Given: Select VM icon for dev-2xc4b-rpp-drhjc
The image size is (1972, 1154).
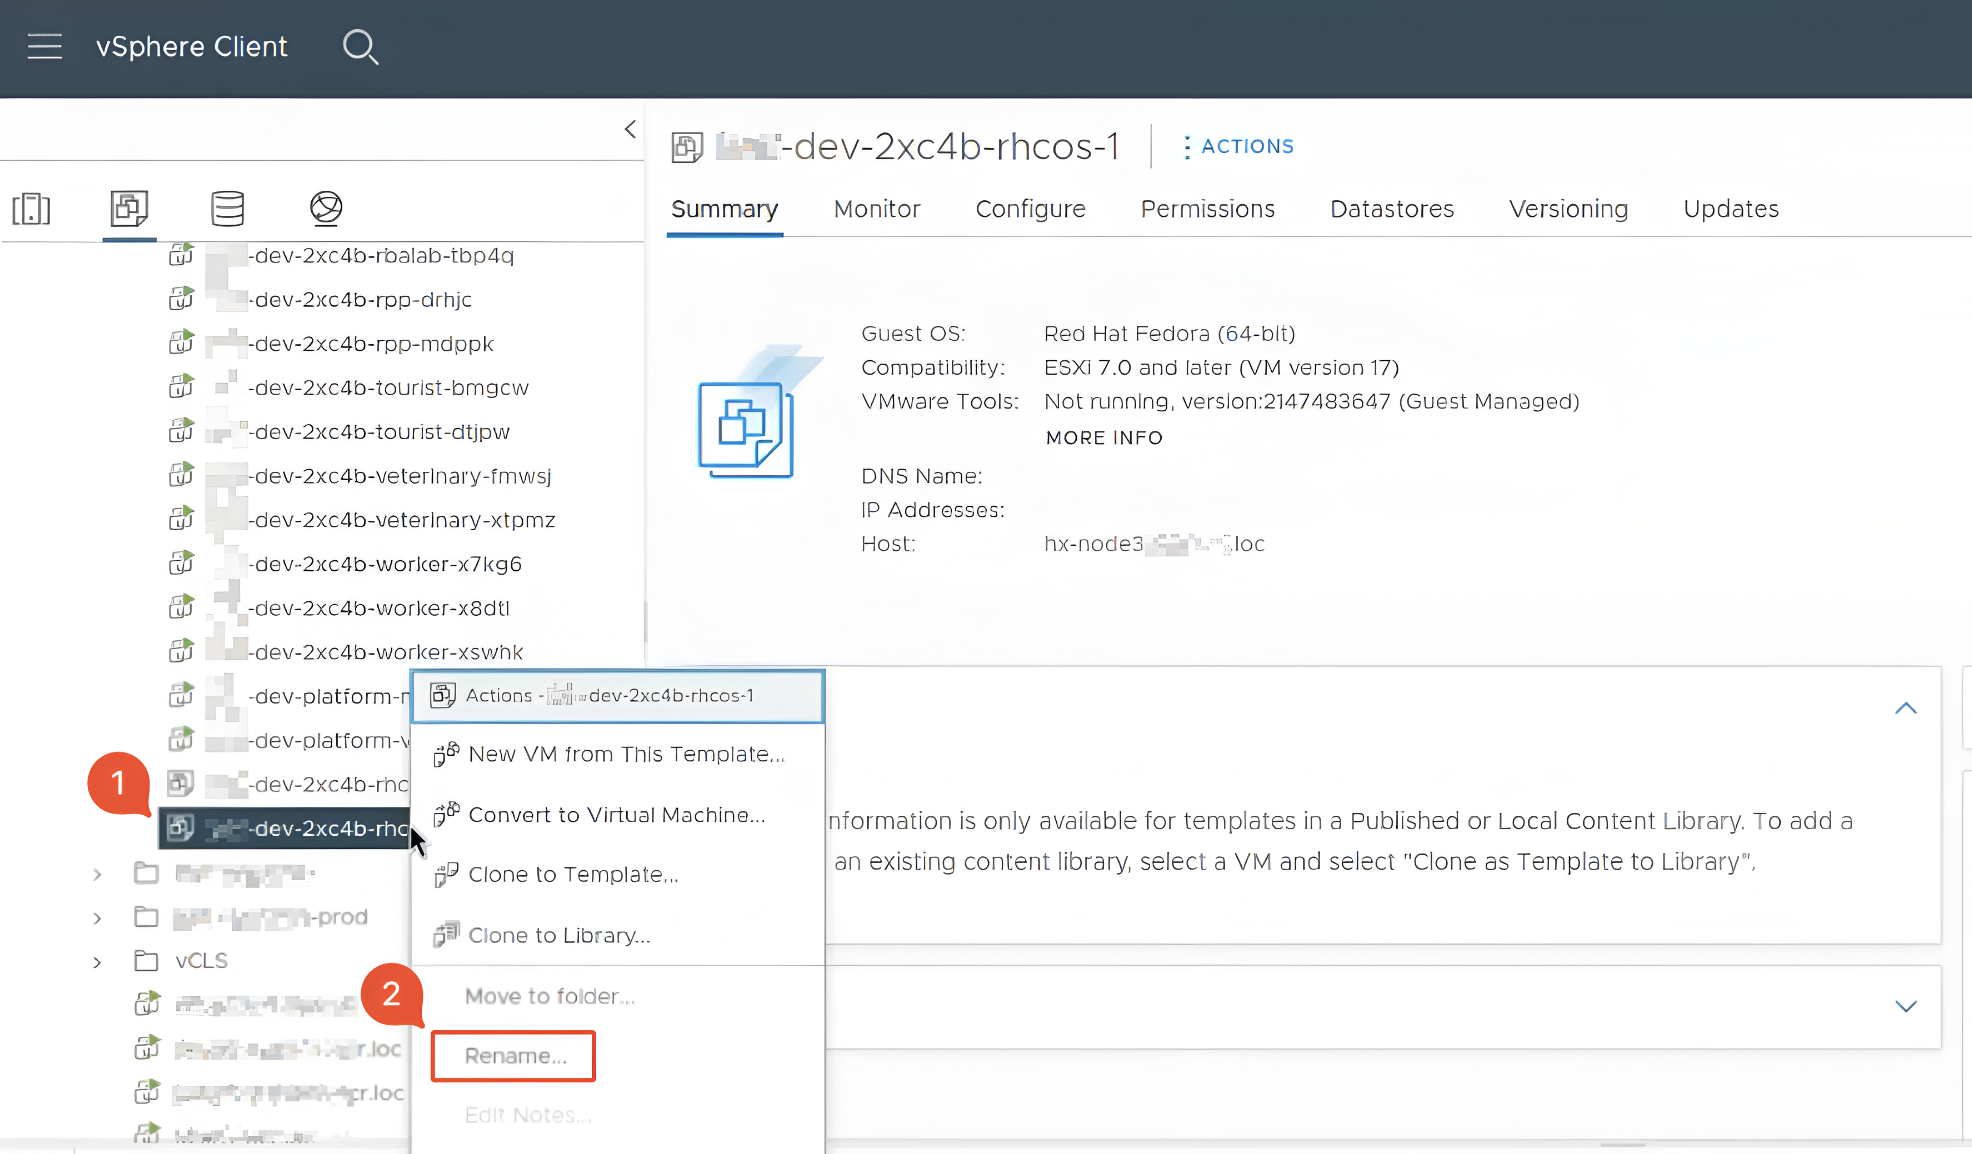Looking at the screenshot, I should tap(181, 299).
